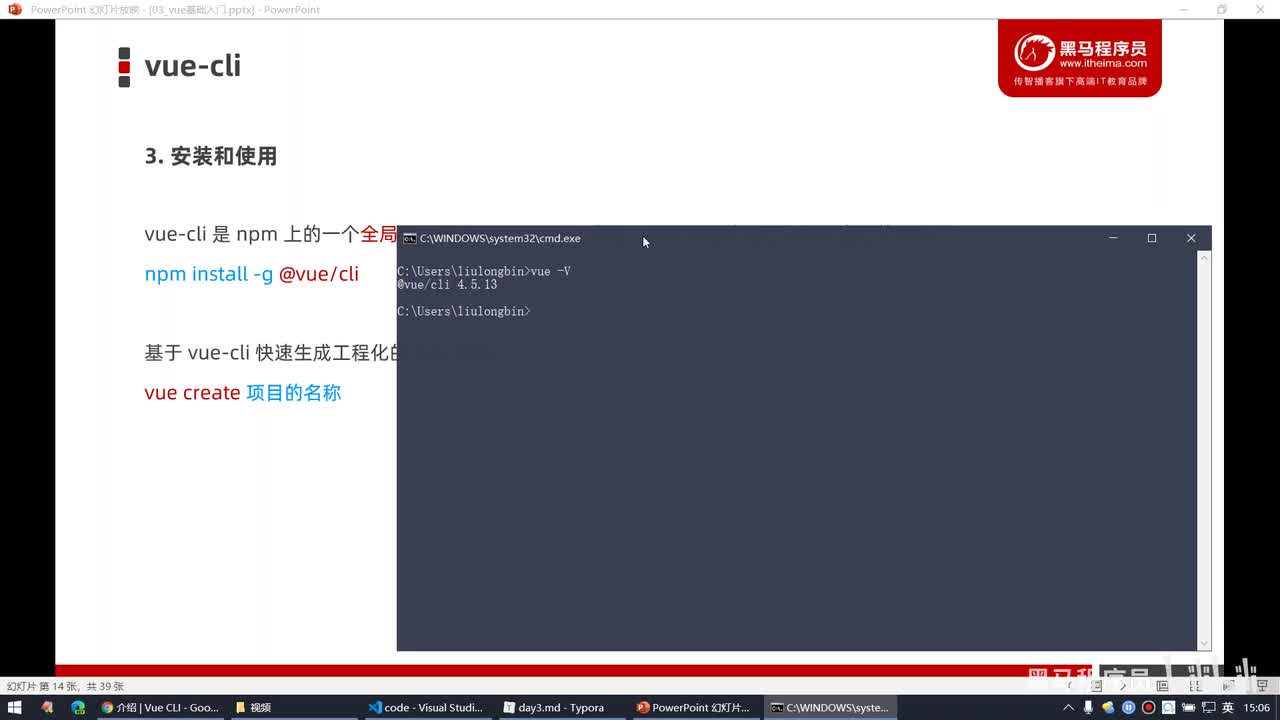Click the 'vue -V' command line text
This screenshot has height=720, width=1280.
[550, 272]
